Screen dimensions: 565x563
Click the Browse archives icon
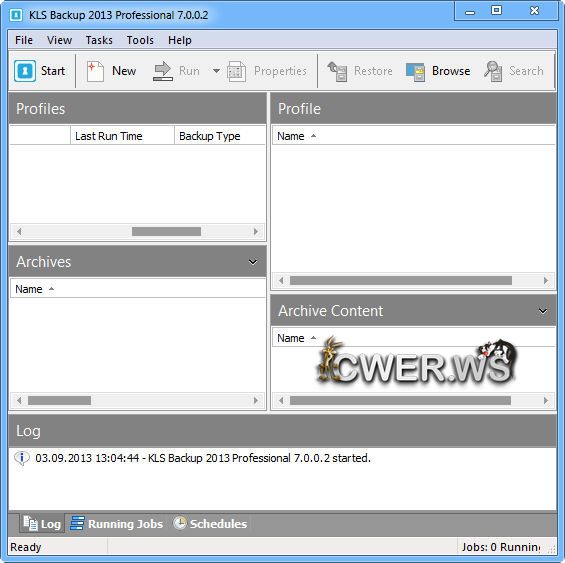(415, 72)
